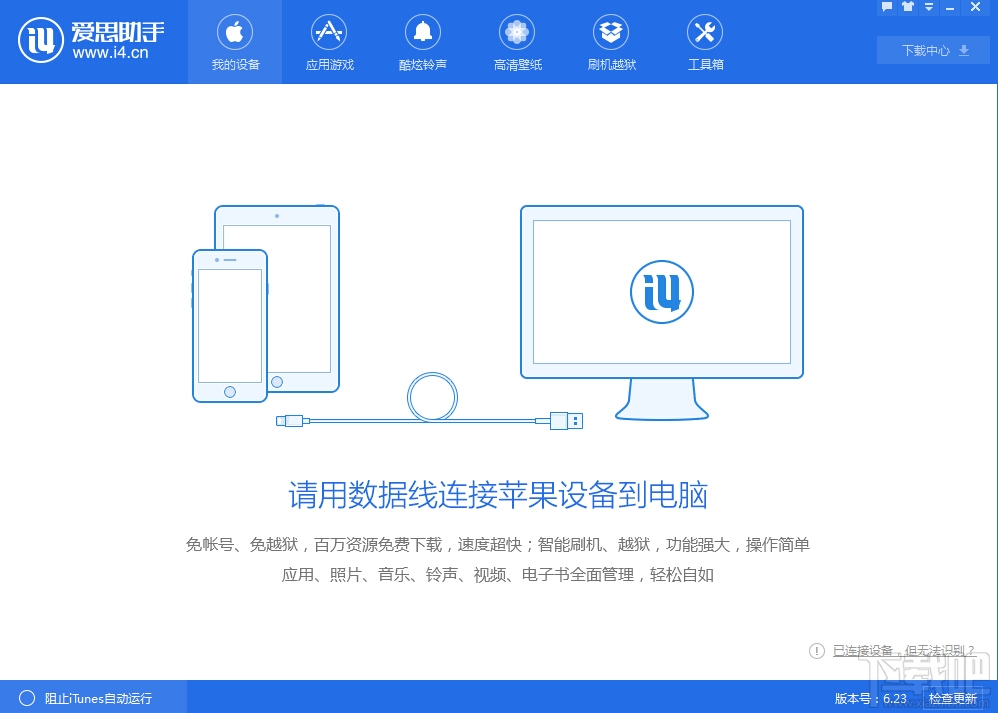Switch to 应用游戏 app store tab

pyautogui.click(x=329, y=42)
